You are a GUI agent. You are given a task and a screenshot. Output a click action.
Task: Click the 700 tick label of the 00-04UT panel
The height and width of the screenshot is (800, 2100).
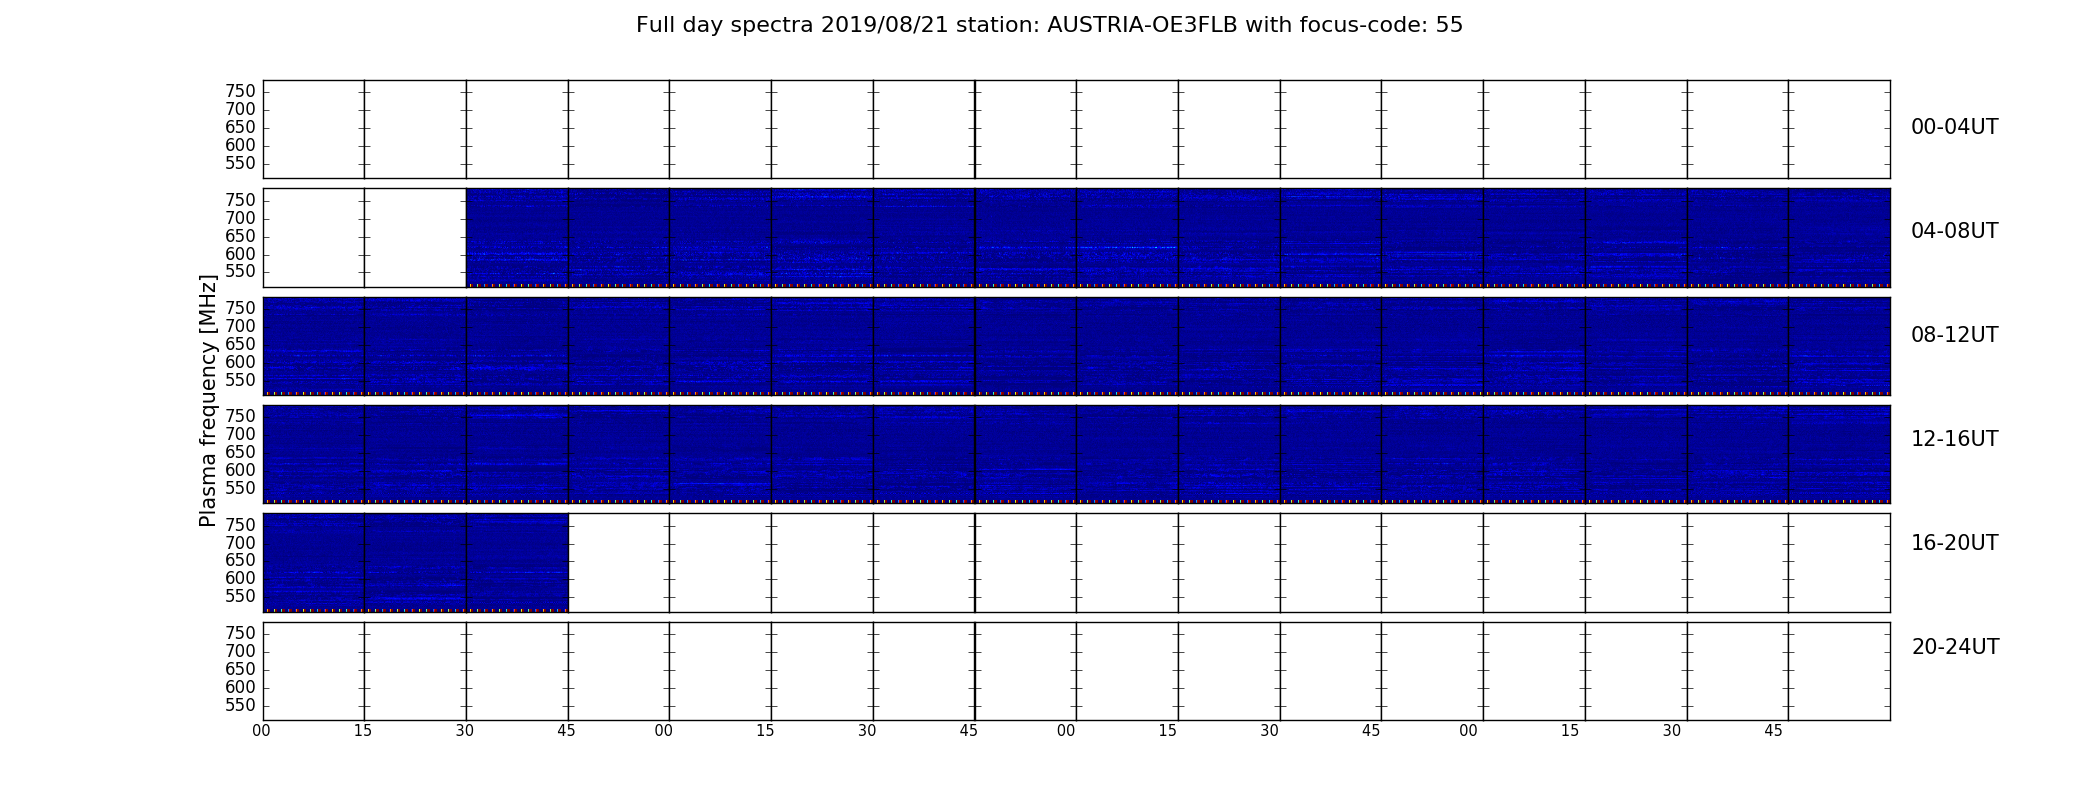(x=240, y=110)
